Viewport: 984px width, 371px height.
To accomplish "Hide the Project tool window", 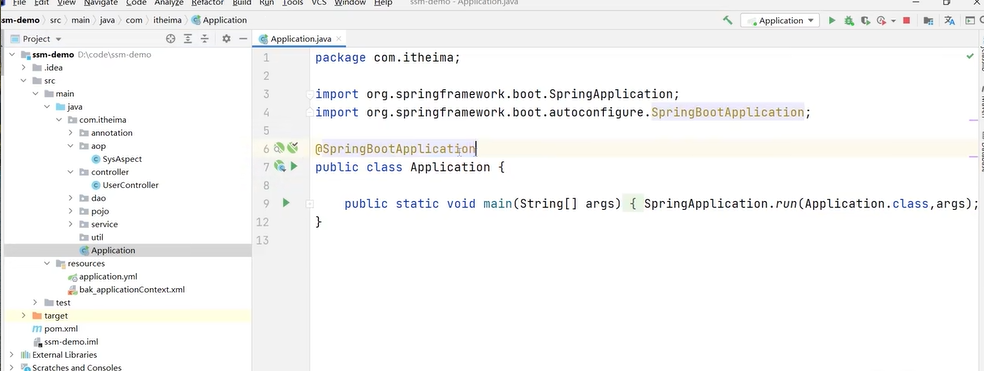I will tap(243, 39).
